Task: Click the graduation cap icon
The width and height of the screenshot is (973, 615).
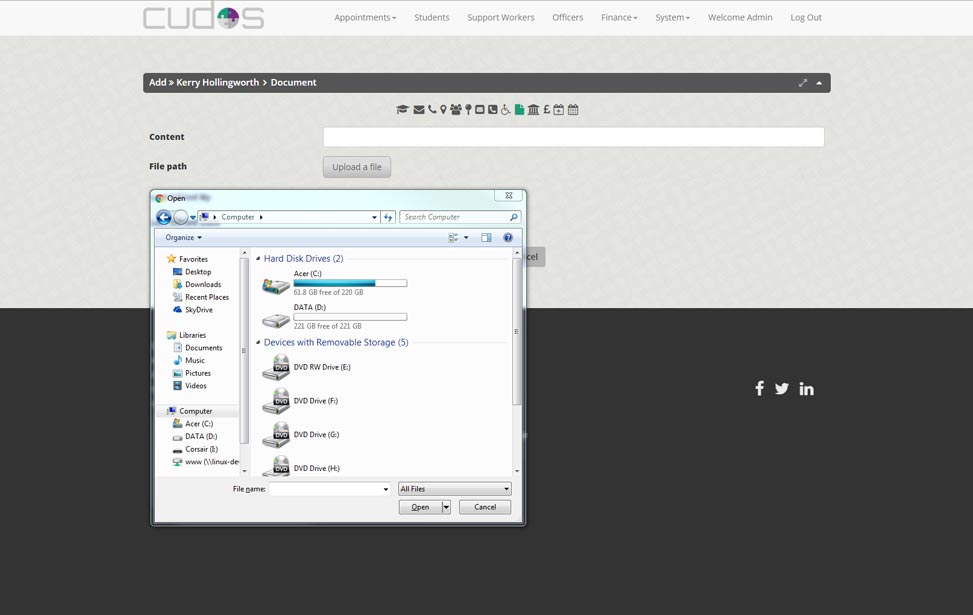Action: [402, 110]
